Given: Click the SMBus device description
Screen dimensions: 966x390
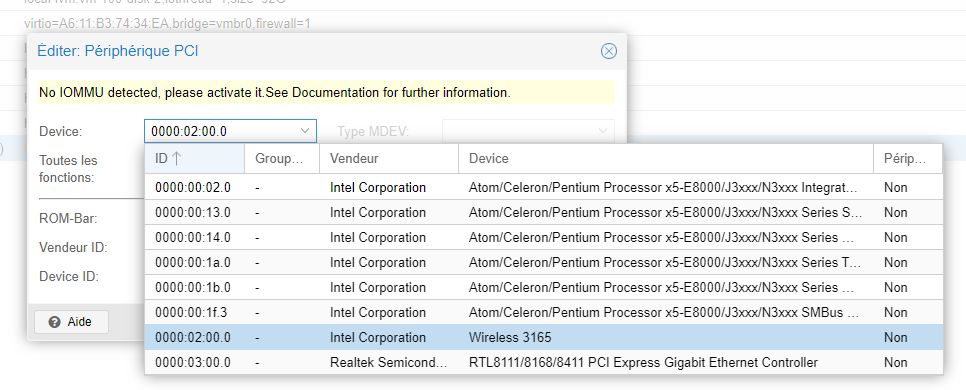Looking at the screenshot, I should (664, 312).
